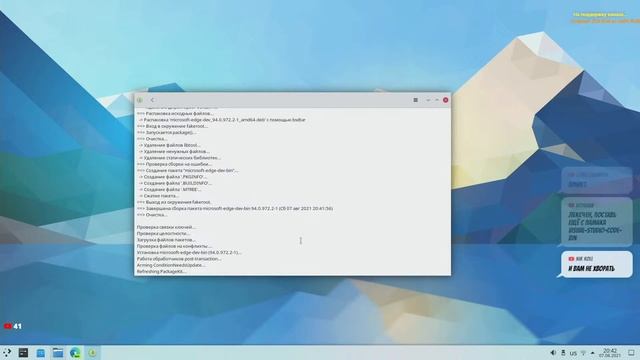Click the log line 'Arming ConditionNeedsUpdate...'
Screen dimensions: 640x360
(171, 265)
